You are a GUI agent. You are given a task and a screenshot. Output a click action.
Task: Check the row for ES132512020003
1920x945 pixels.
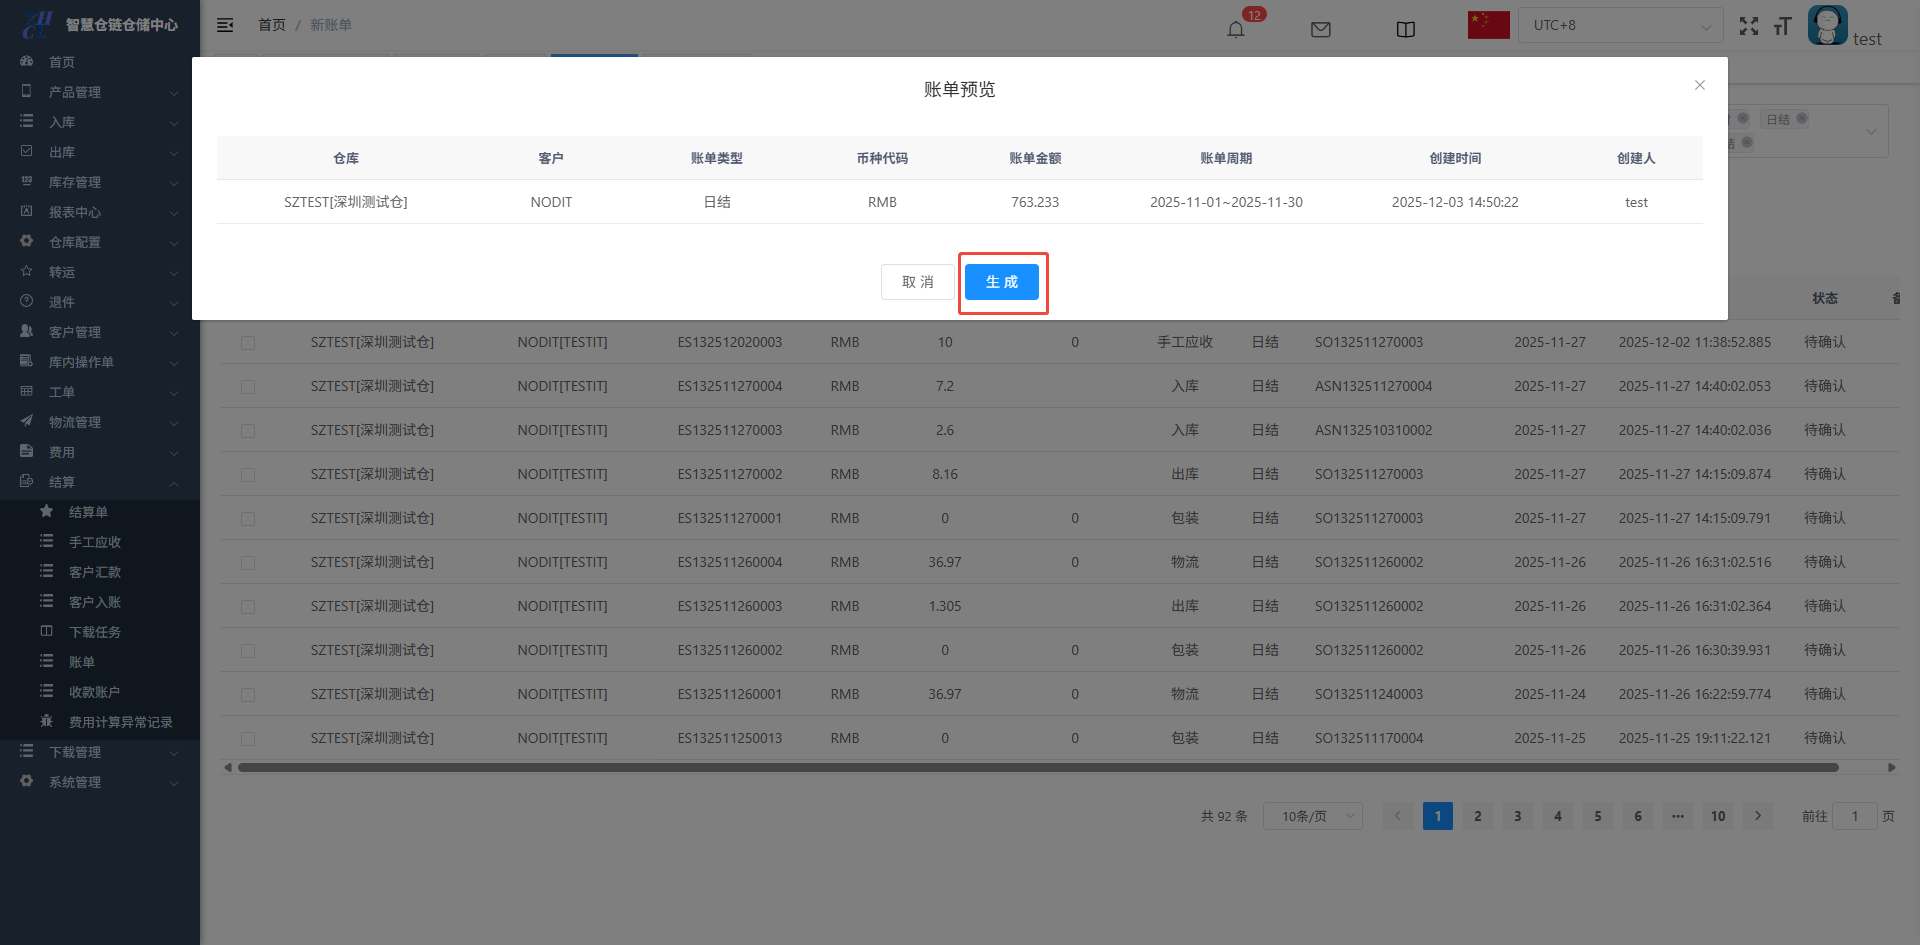click(248, 343)
